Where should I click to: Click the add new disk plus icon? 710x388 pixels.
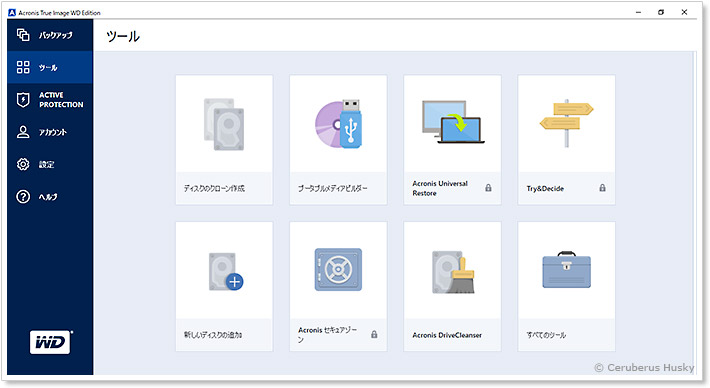[x=226, y=272]
